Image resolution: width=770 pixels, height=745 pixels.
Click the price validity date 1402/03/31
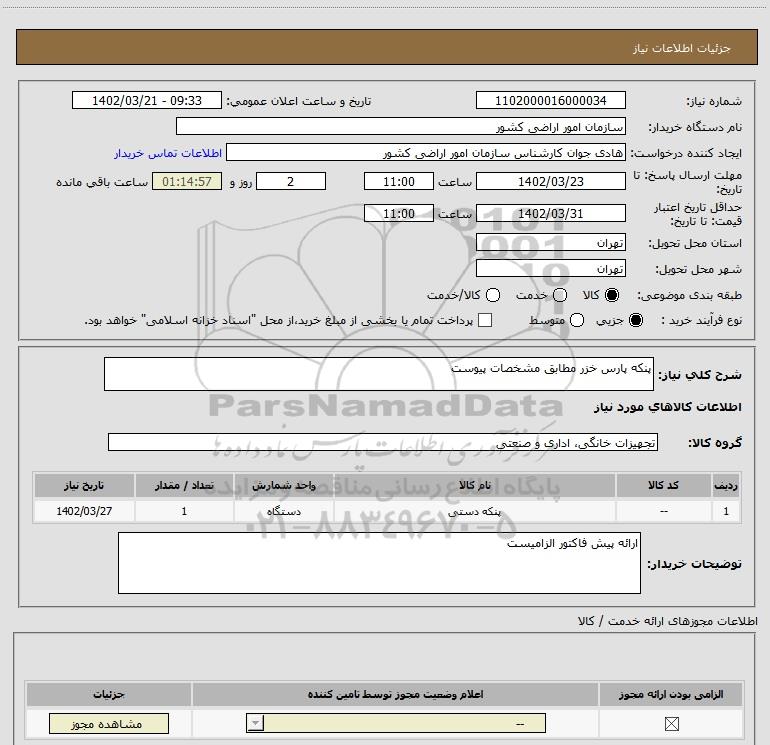[x=550, y=213]
